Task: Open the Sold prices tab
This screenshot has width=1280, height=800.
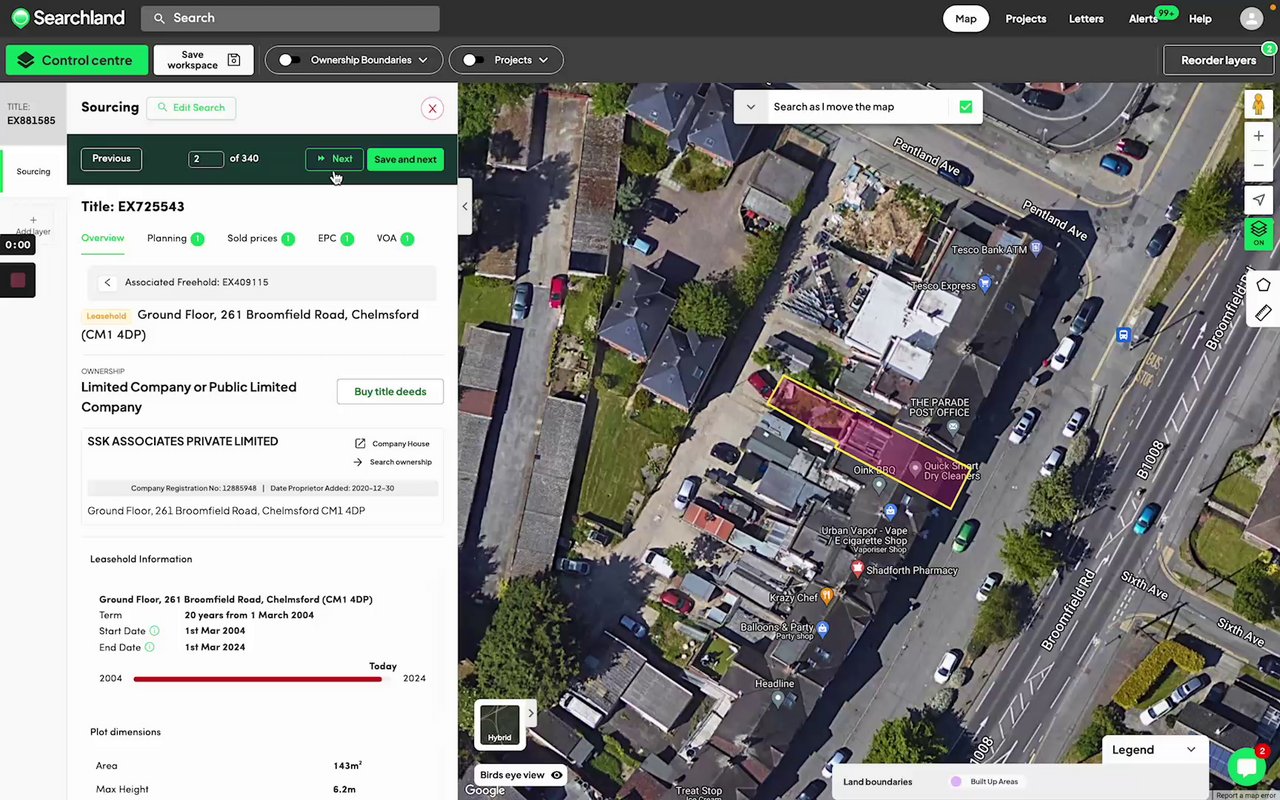Action: [x=261, y=238]
